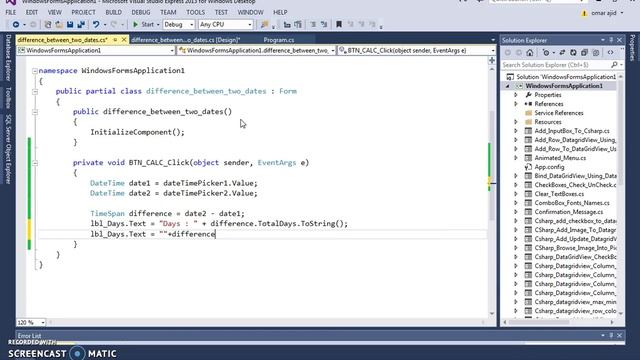Click the Open File folder icon
The width and height of the screenshot is (640, 360).
(59, 25)
